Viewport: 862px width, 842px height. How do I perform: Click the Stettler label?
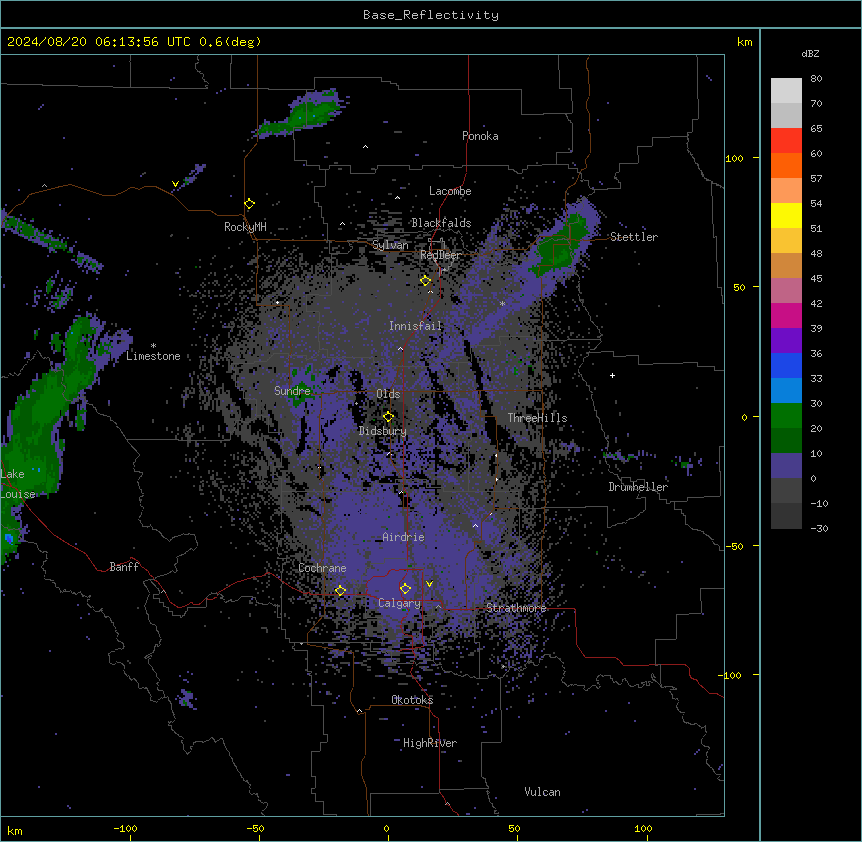[634, 237]
